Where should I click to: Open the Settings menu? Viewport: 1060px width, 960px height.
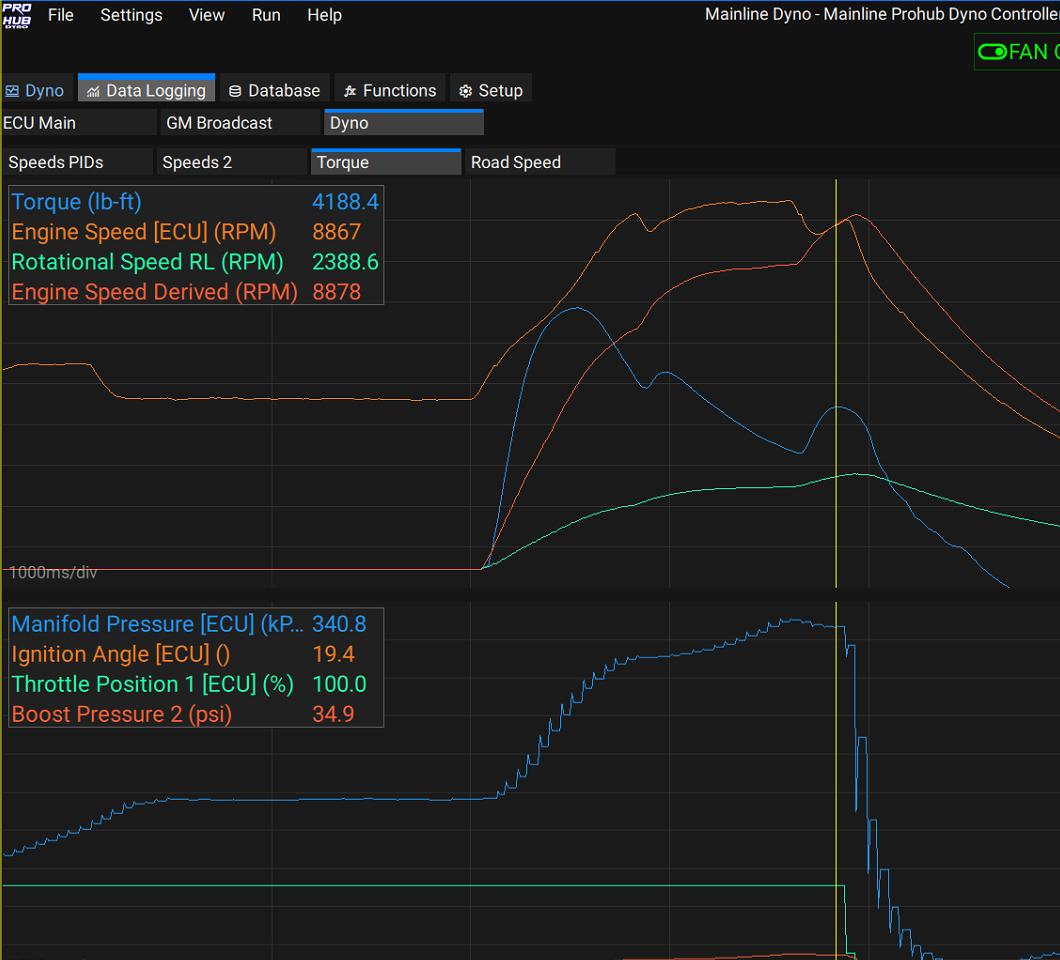click(x=131, y=15)
